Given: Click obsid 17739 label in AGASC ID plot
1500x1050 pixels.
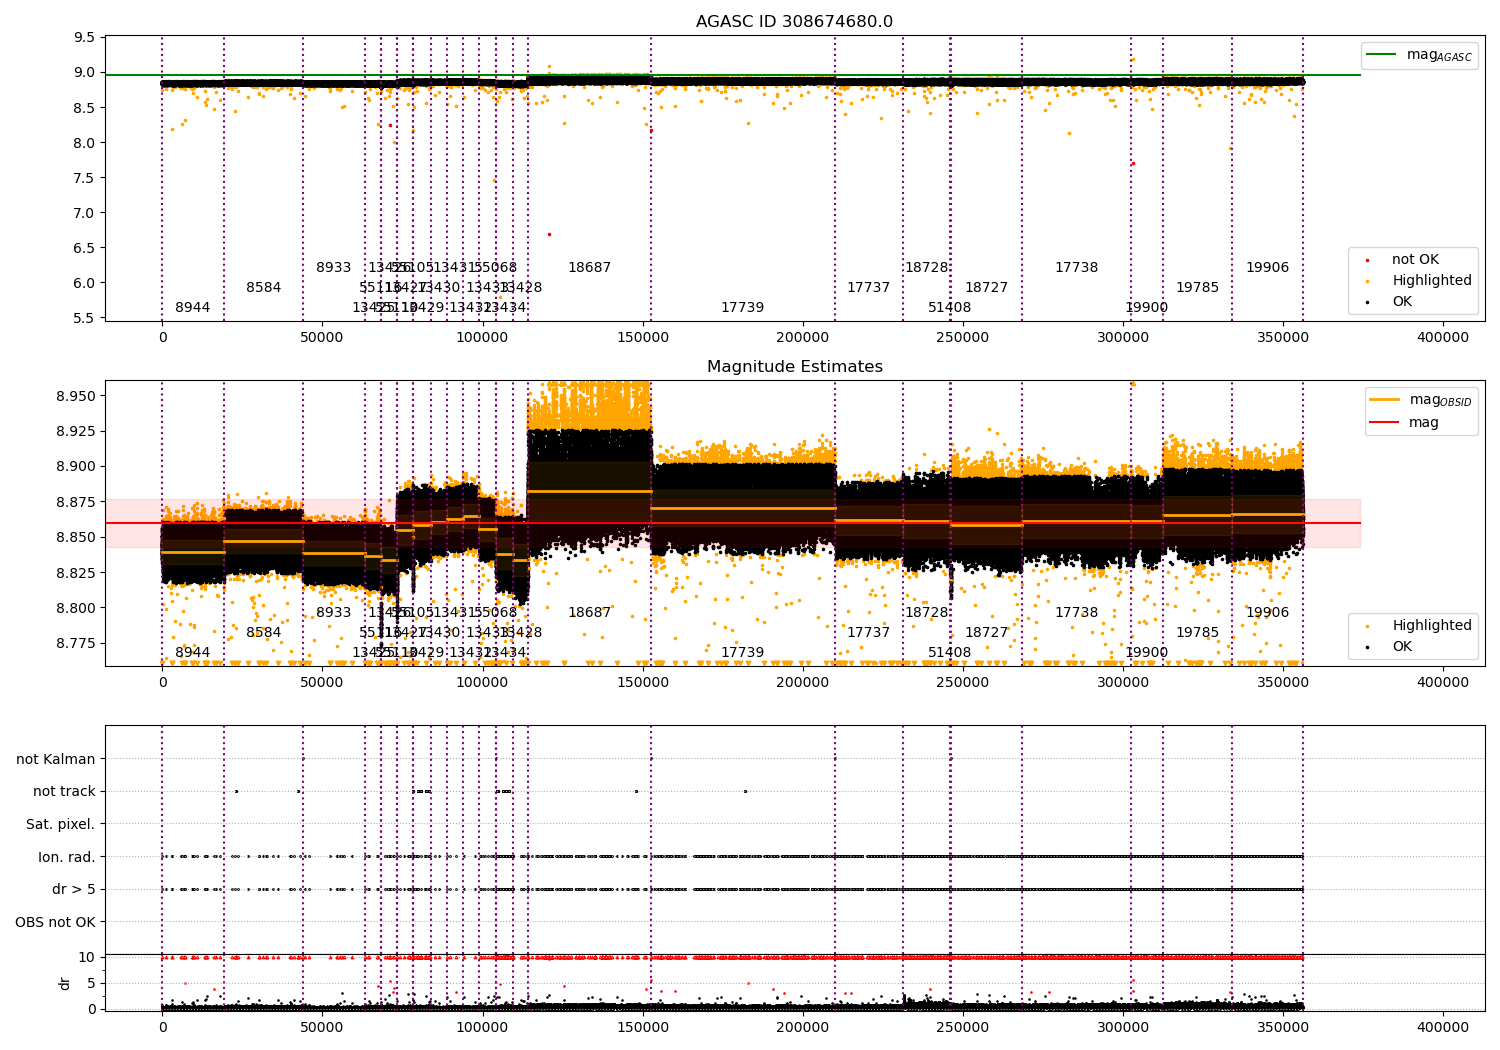Looking at the screenshot, I should pyautogui.click(x=742, y=307).
